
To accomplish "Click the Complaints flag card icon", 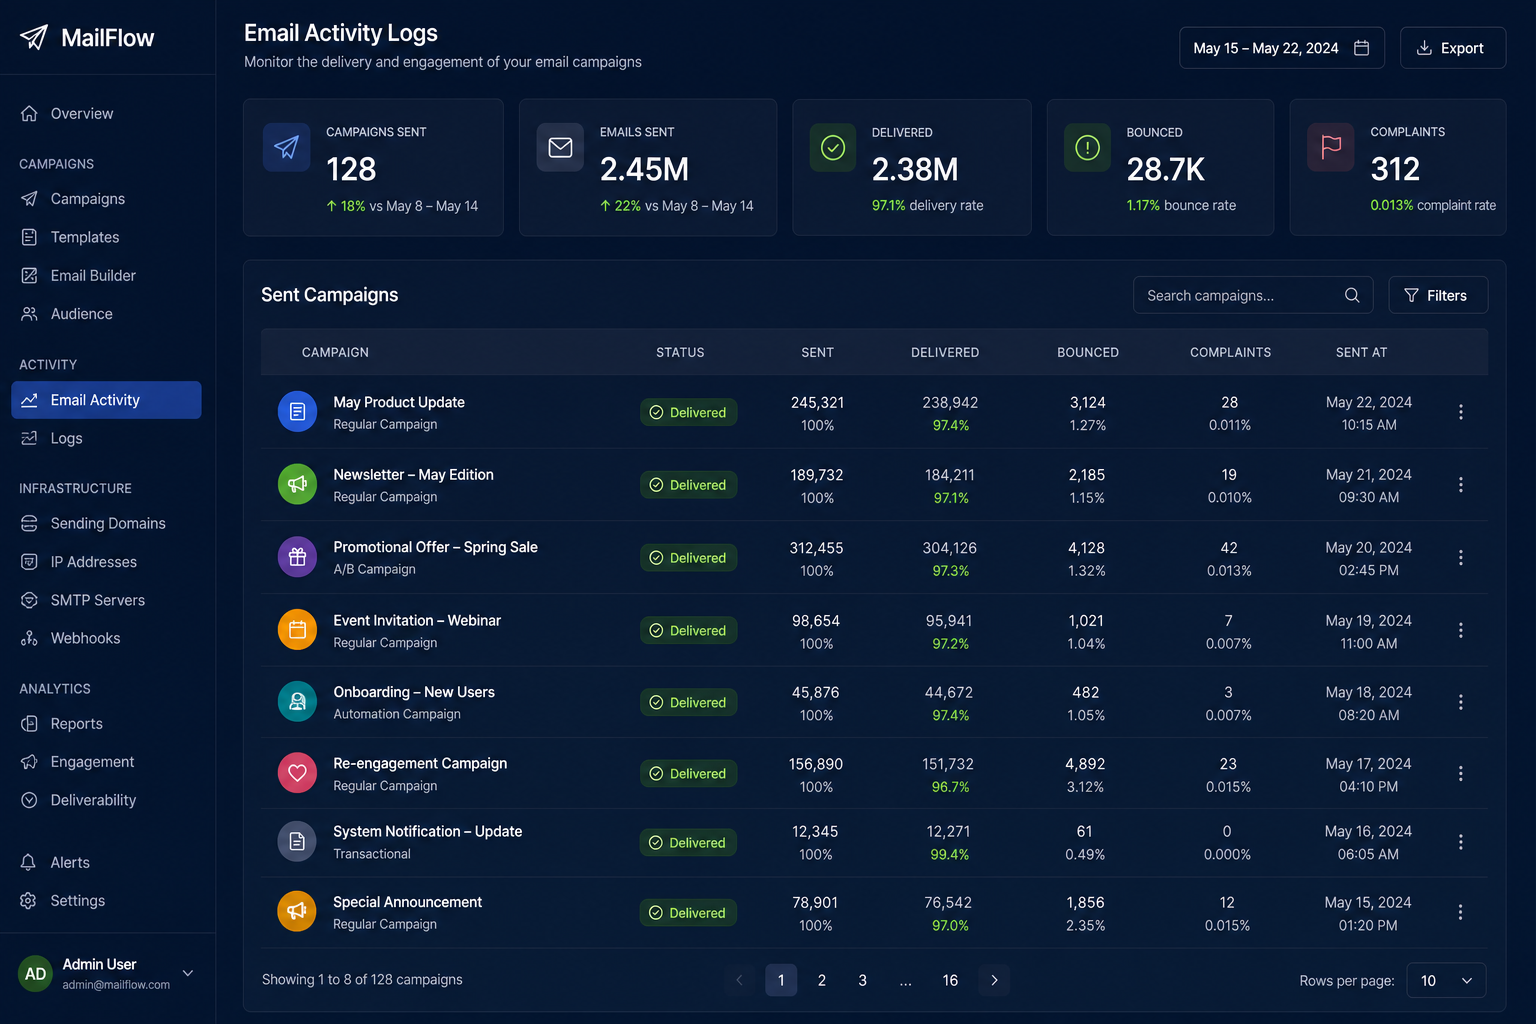I will [1331, 147].
